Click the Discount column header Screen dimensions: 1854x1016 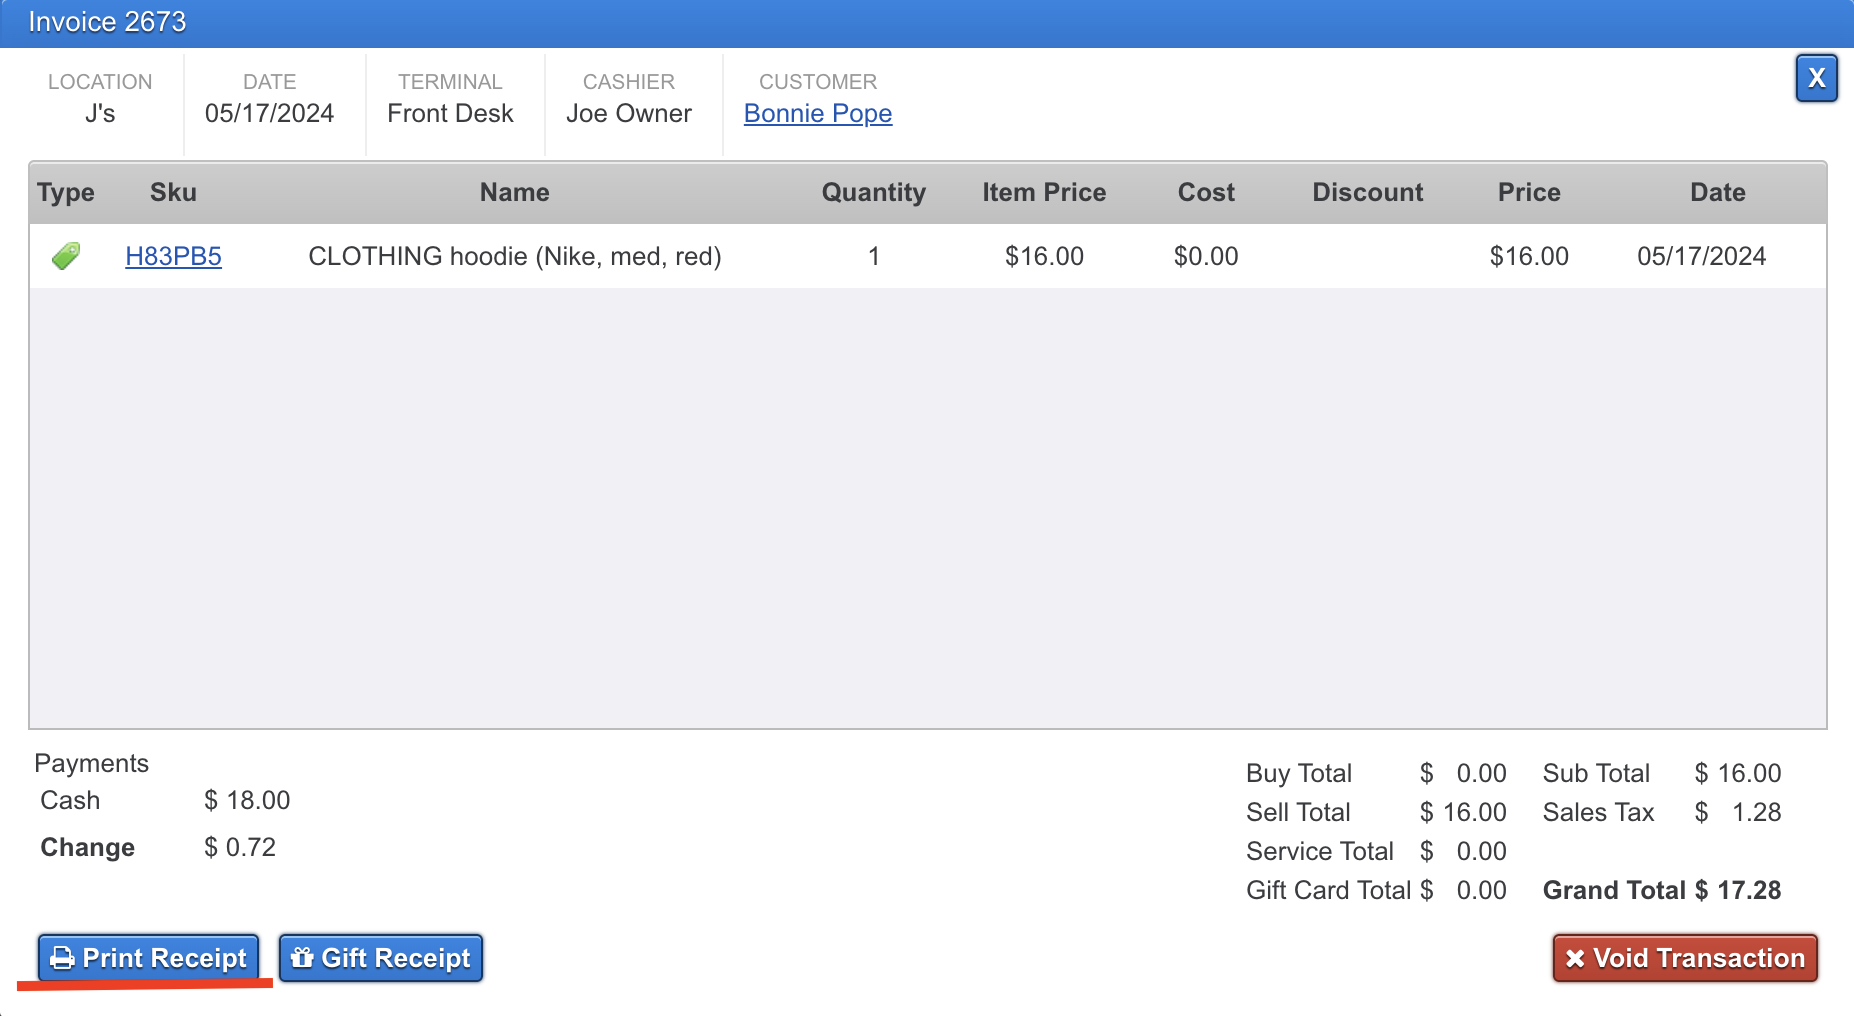tap(1367, 192)
